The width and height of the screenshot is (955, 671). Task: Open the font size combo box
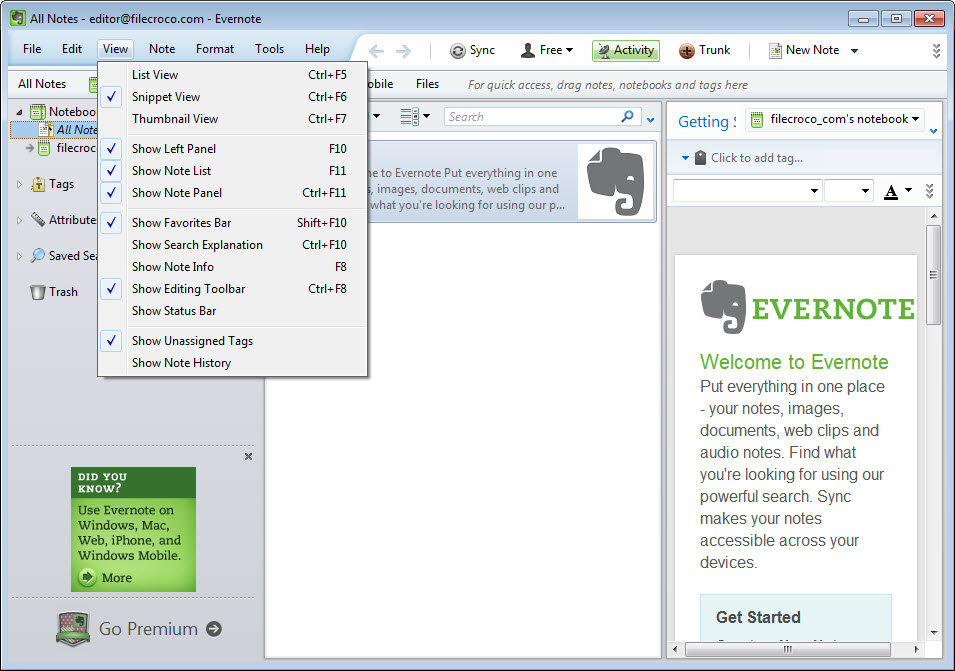(x=848, y=191)
